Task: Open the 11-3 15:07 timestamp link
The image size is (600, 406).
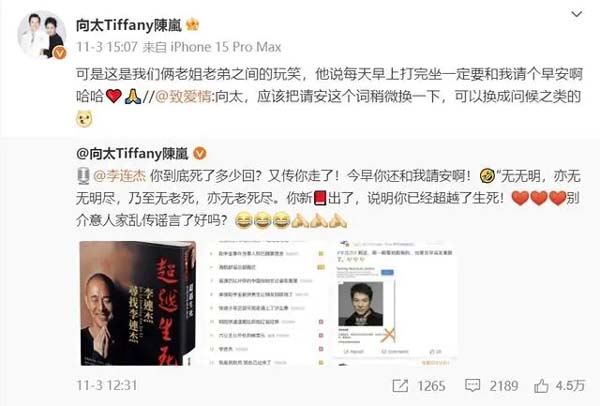Action: point(107,47)
